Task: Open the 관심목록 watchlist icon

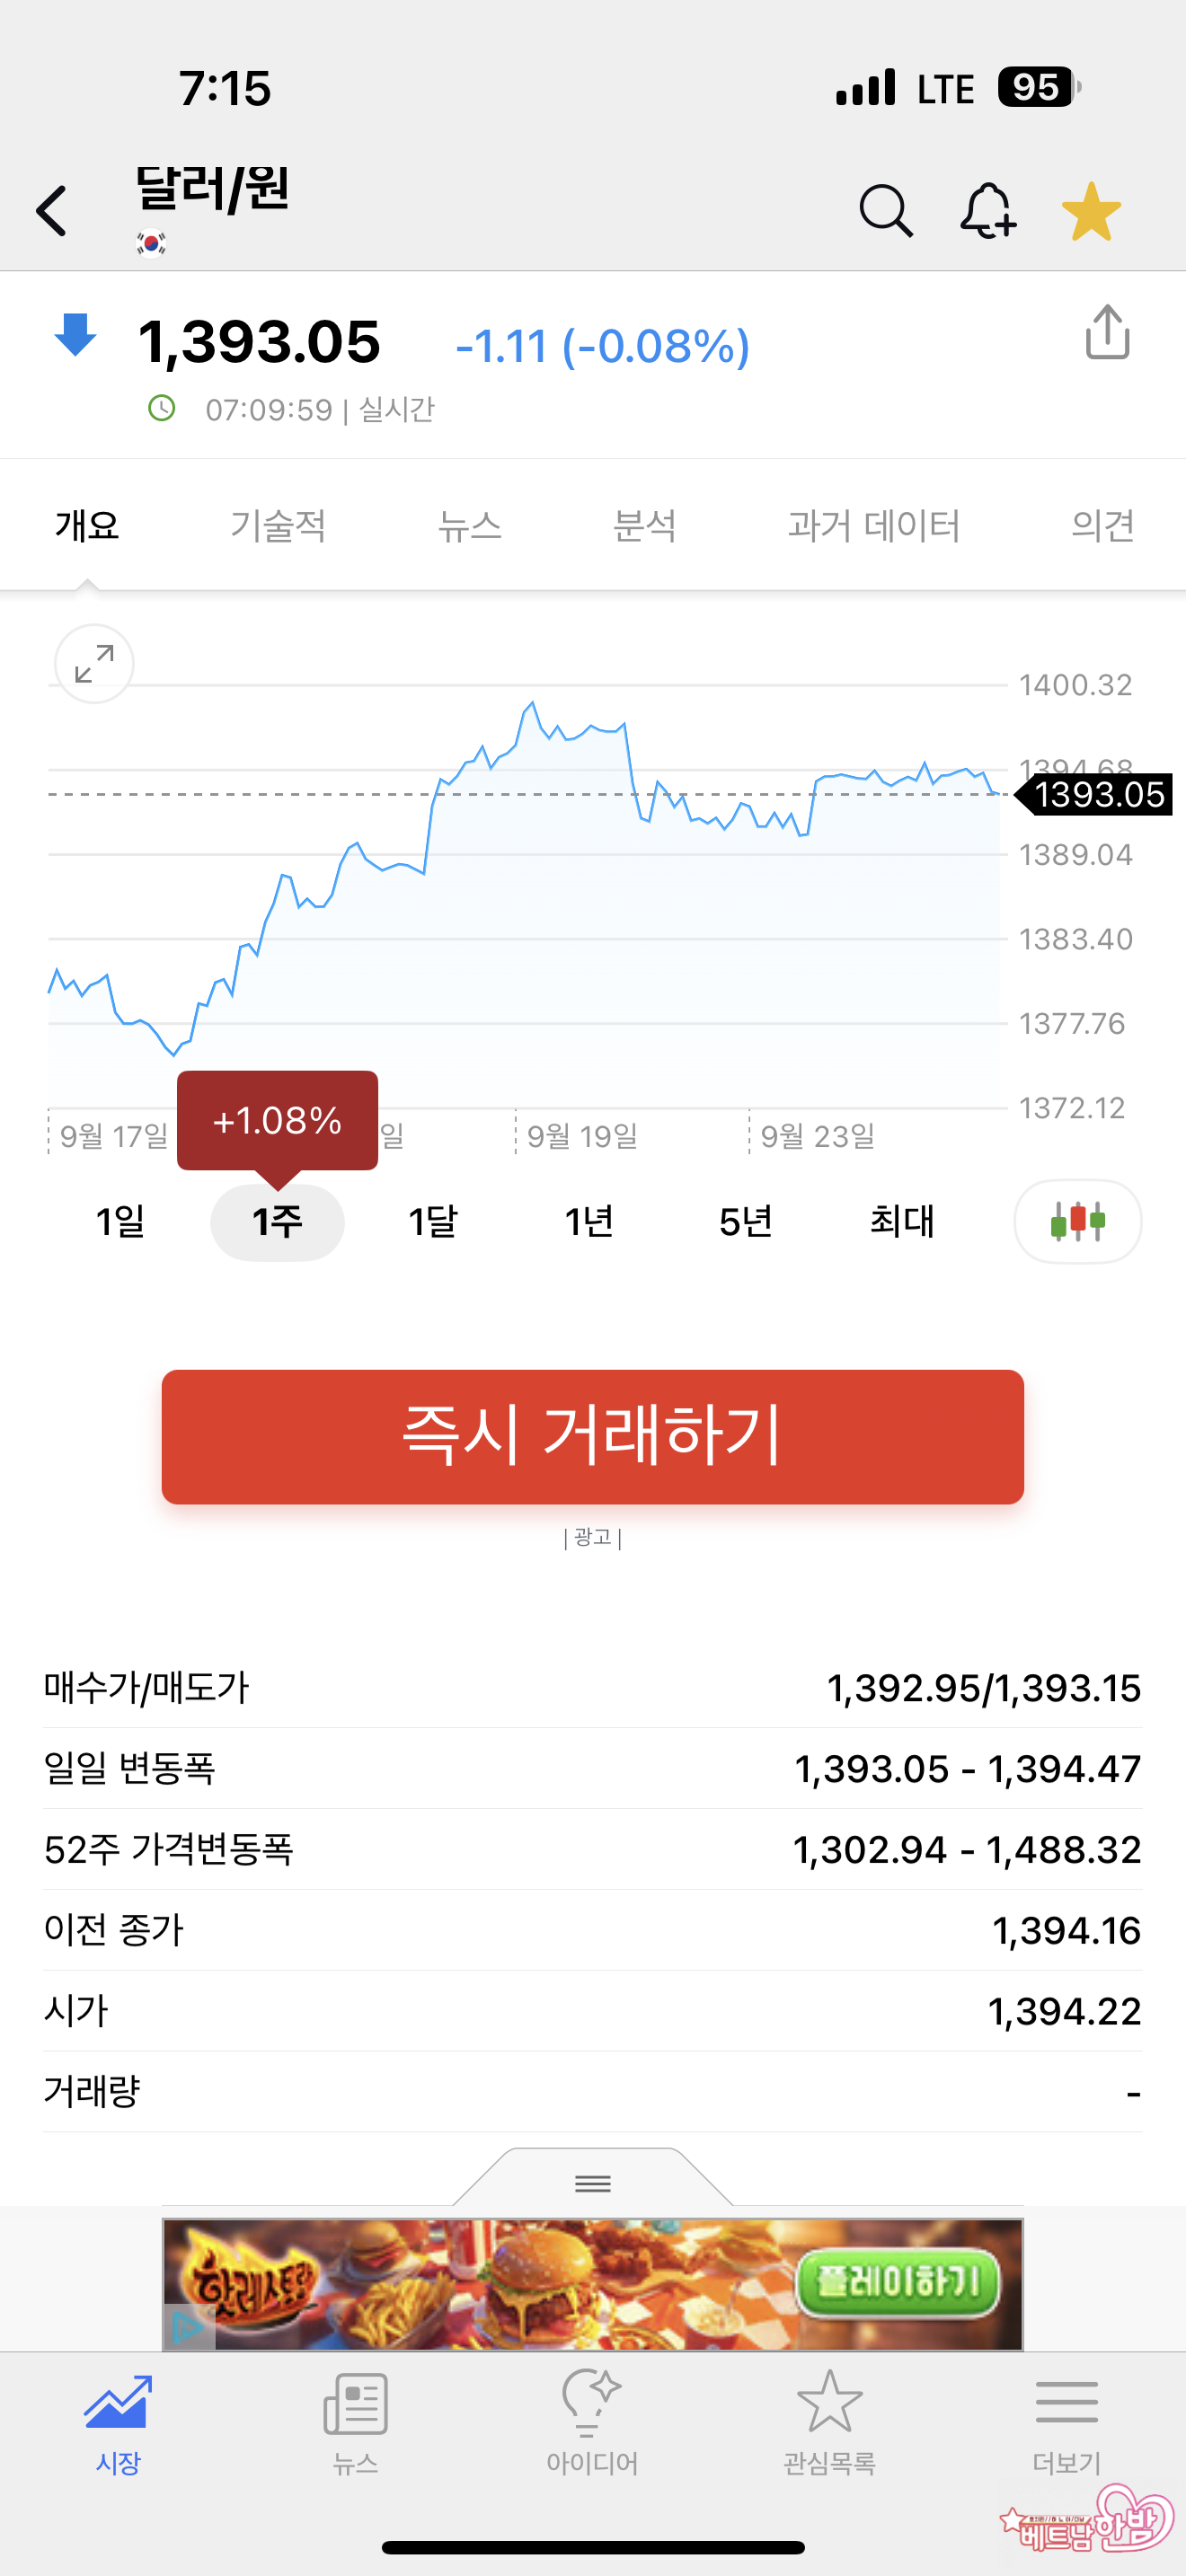Action: coord(829,2420)
